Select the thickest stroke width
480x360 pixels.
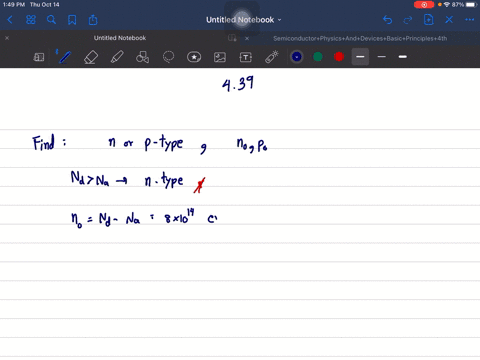point(403,57)
